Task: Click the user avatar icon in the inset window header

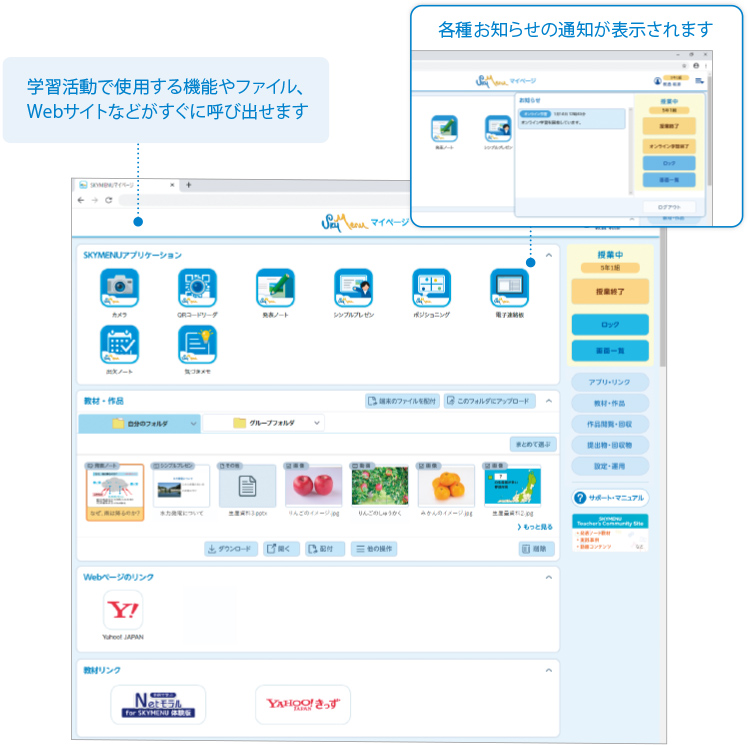Action: coord(658,81)
